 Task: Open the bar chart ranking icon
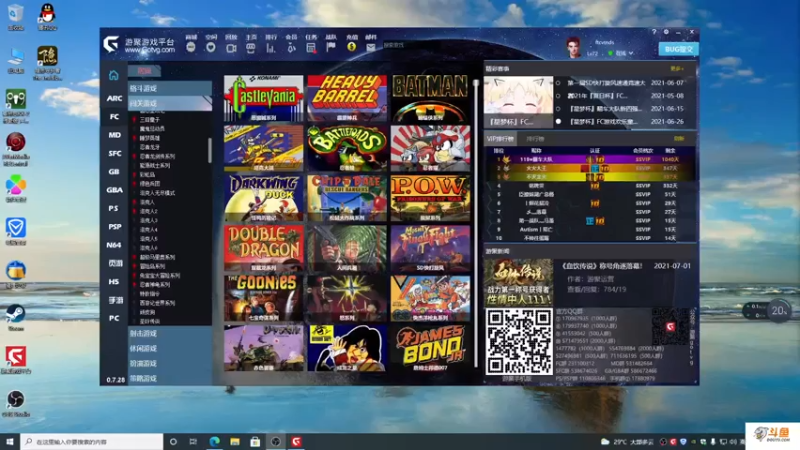coord(270,48)
